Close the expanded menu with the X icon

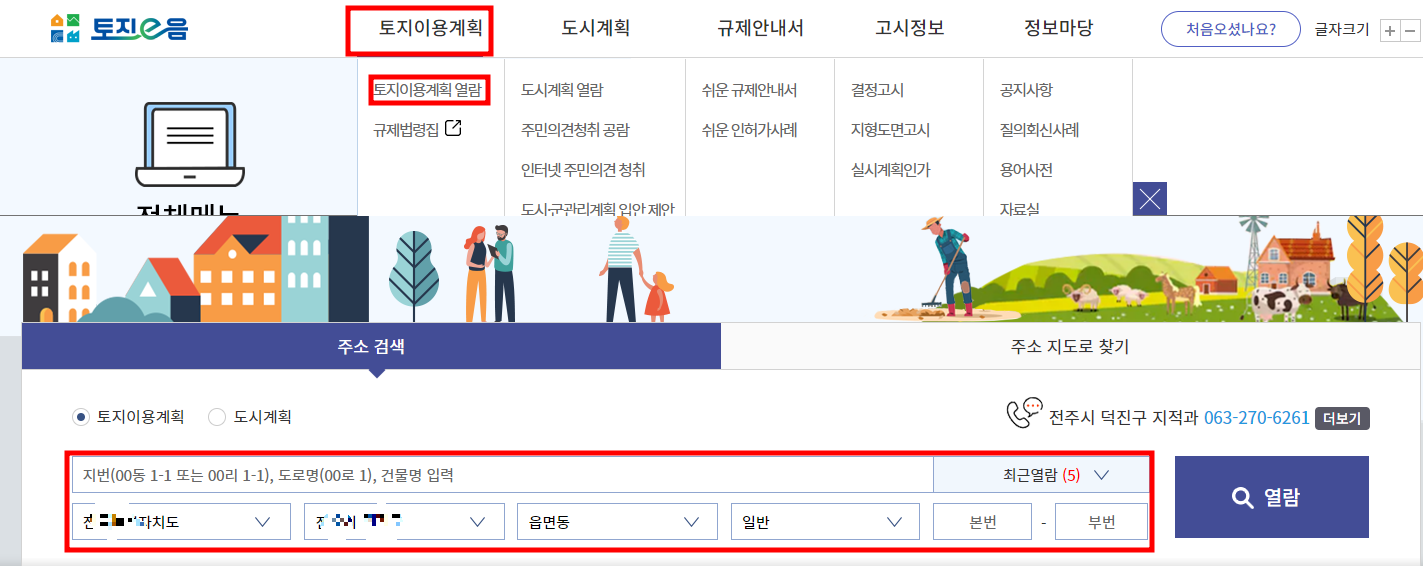1150,199
